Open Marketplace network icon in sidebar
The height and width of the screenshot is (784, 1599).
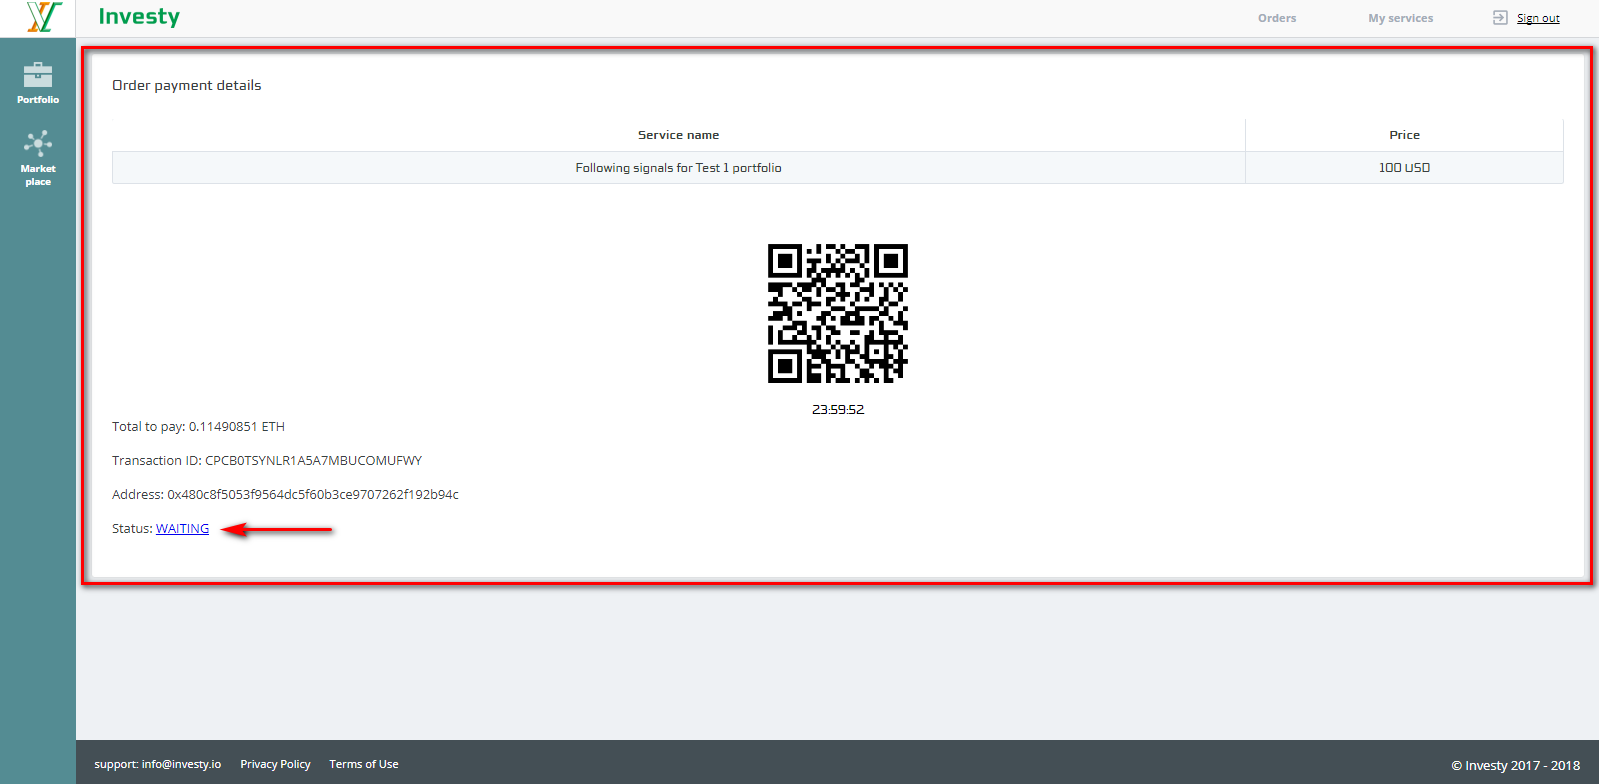(x=38, y=143)
